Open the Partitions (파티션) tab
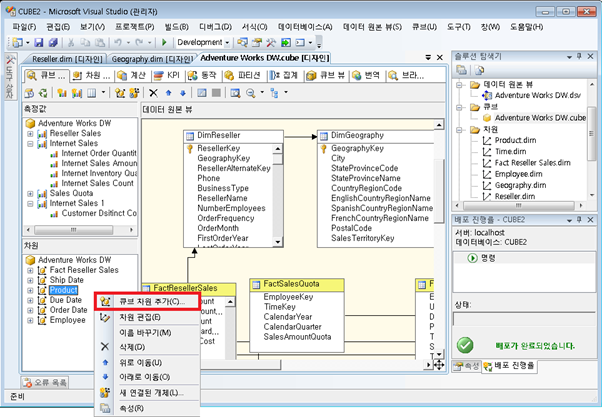Screen dimensions: 602x417 [x=243, y=76]
